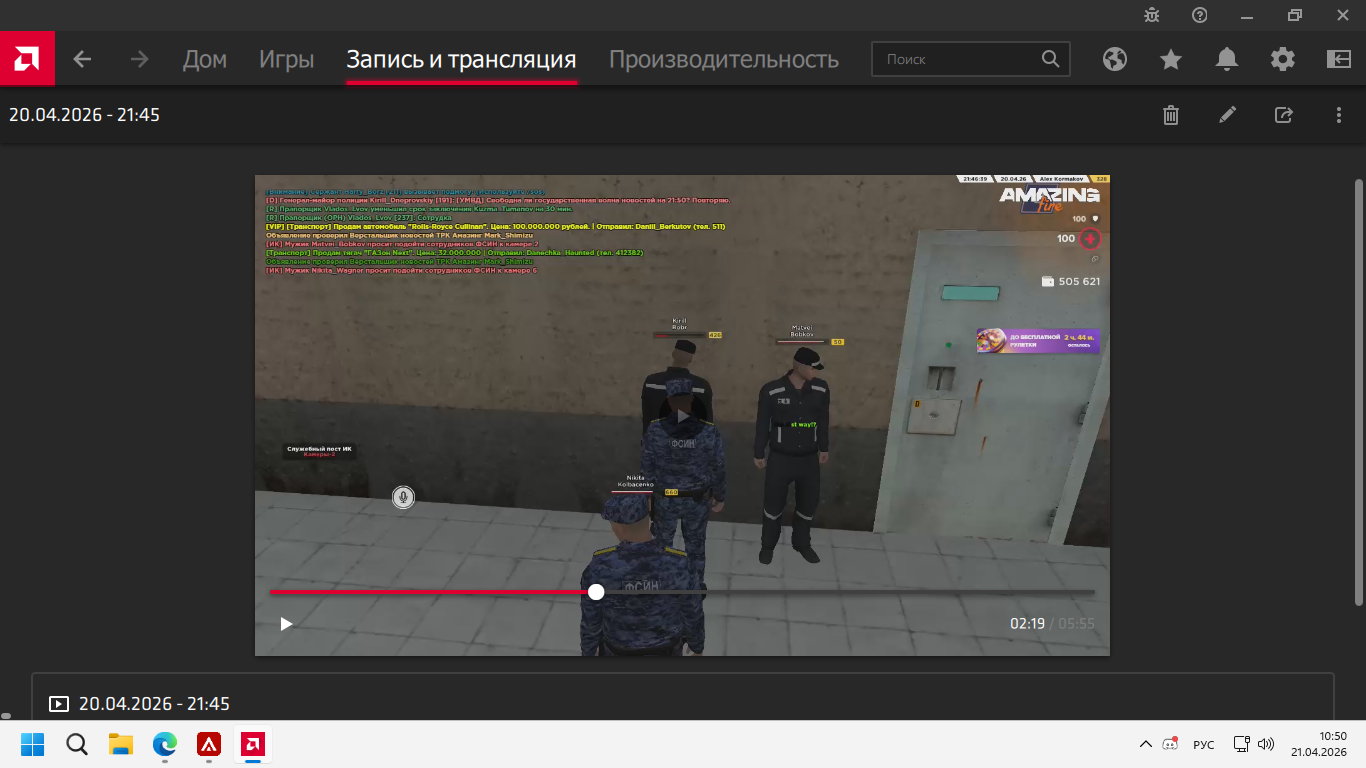1366x768 pixels.
Task: Click the Поиск search field
Action: 960,59
